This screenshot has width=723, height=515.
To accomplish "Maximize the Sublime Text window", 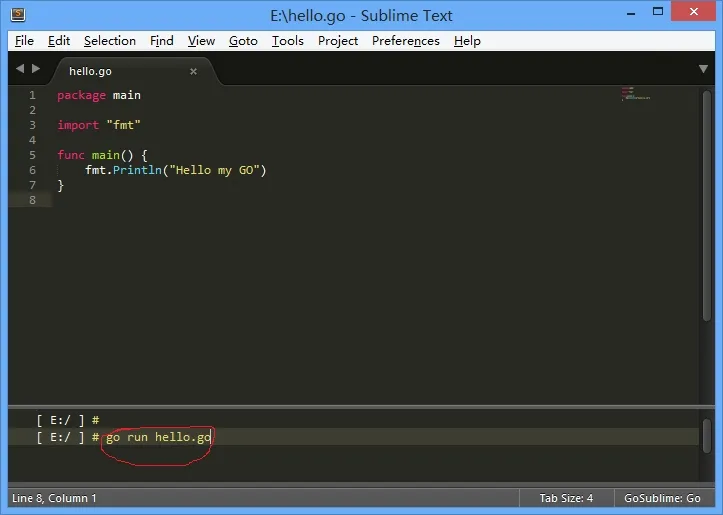I will click(x=658, y=12).
